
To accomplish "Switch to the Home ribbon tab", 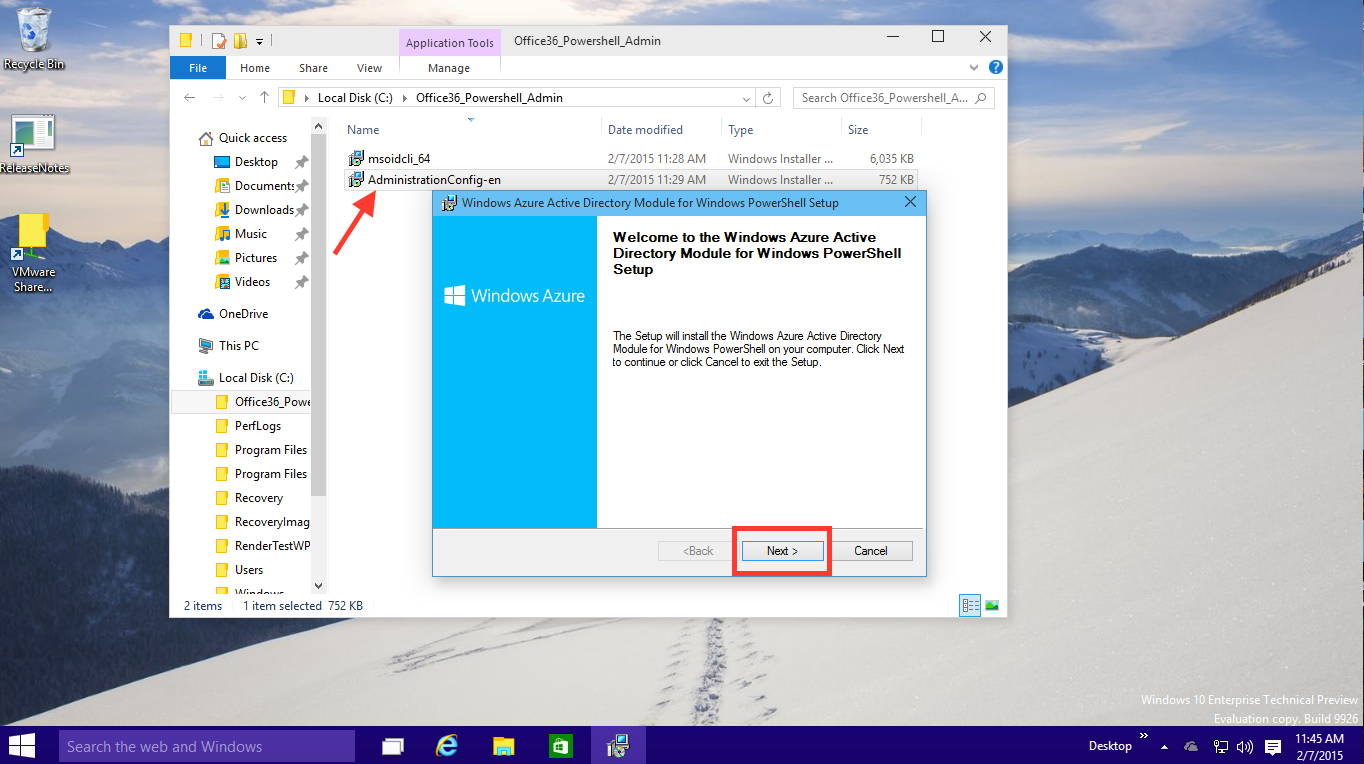I will [255, 68].
